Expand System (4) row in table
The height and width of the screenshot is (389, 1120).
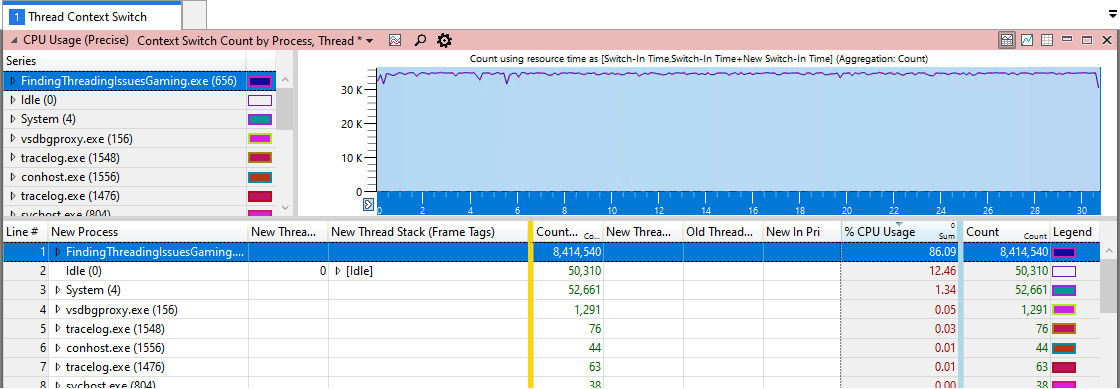[x=57, y=291]
